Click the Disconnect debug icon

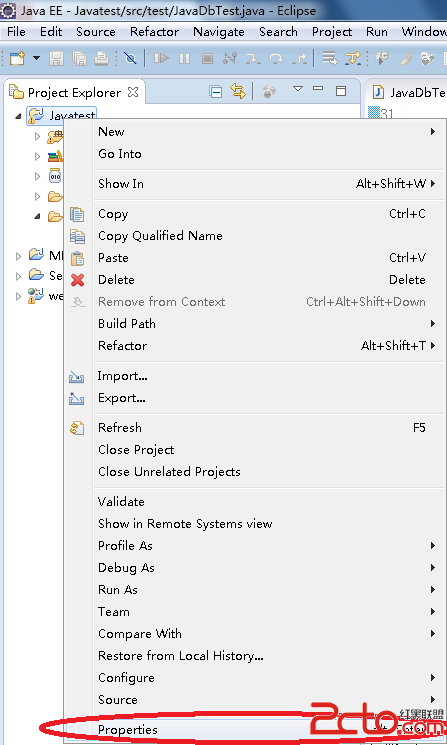[230, 58]
